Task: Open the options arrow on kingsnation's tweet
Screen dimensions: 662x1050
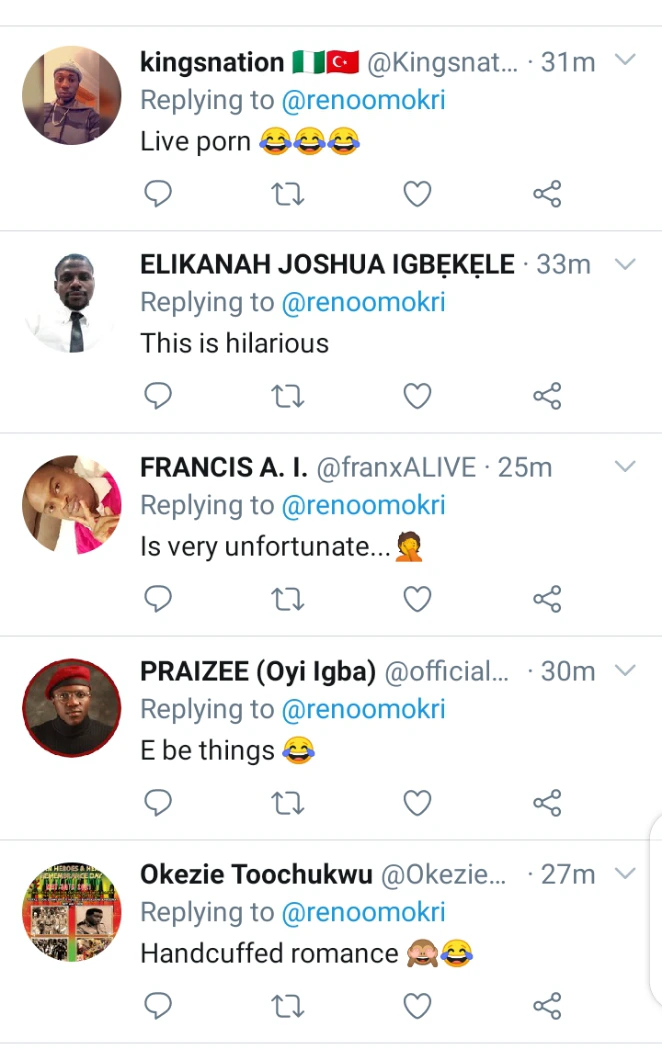Action: pyautogui.click(x=625, y=60)
